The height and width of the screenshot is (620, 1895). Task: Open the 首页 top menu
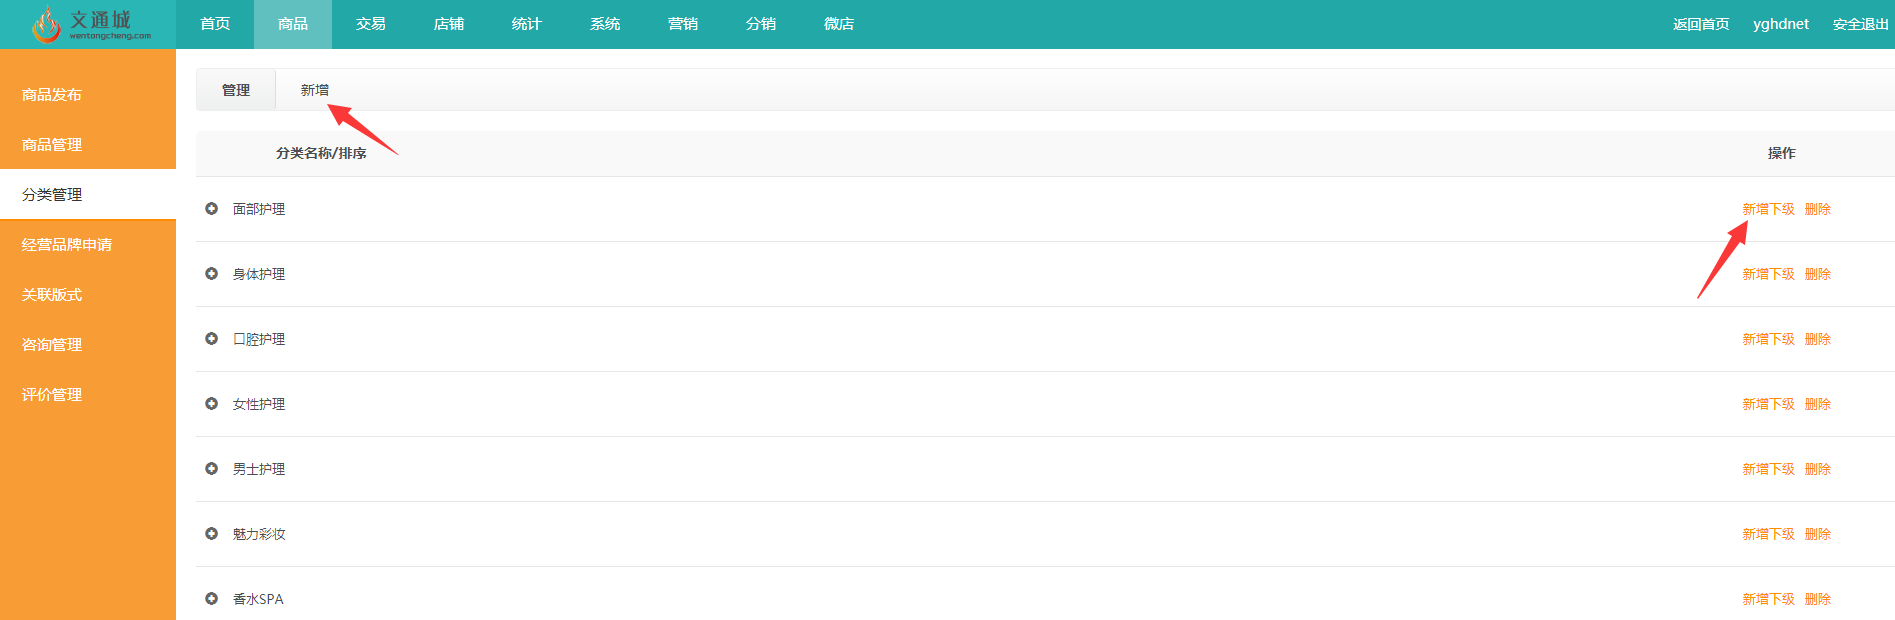215,24
